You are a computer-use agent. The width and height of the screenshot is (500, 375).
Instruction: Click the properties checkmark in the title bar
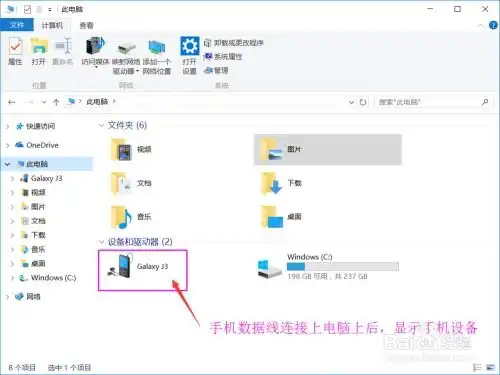tap(27, 9)
